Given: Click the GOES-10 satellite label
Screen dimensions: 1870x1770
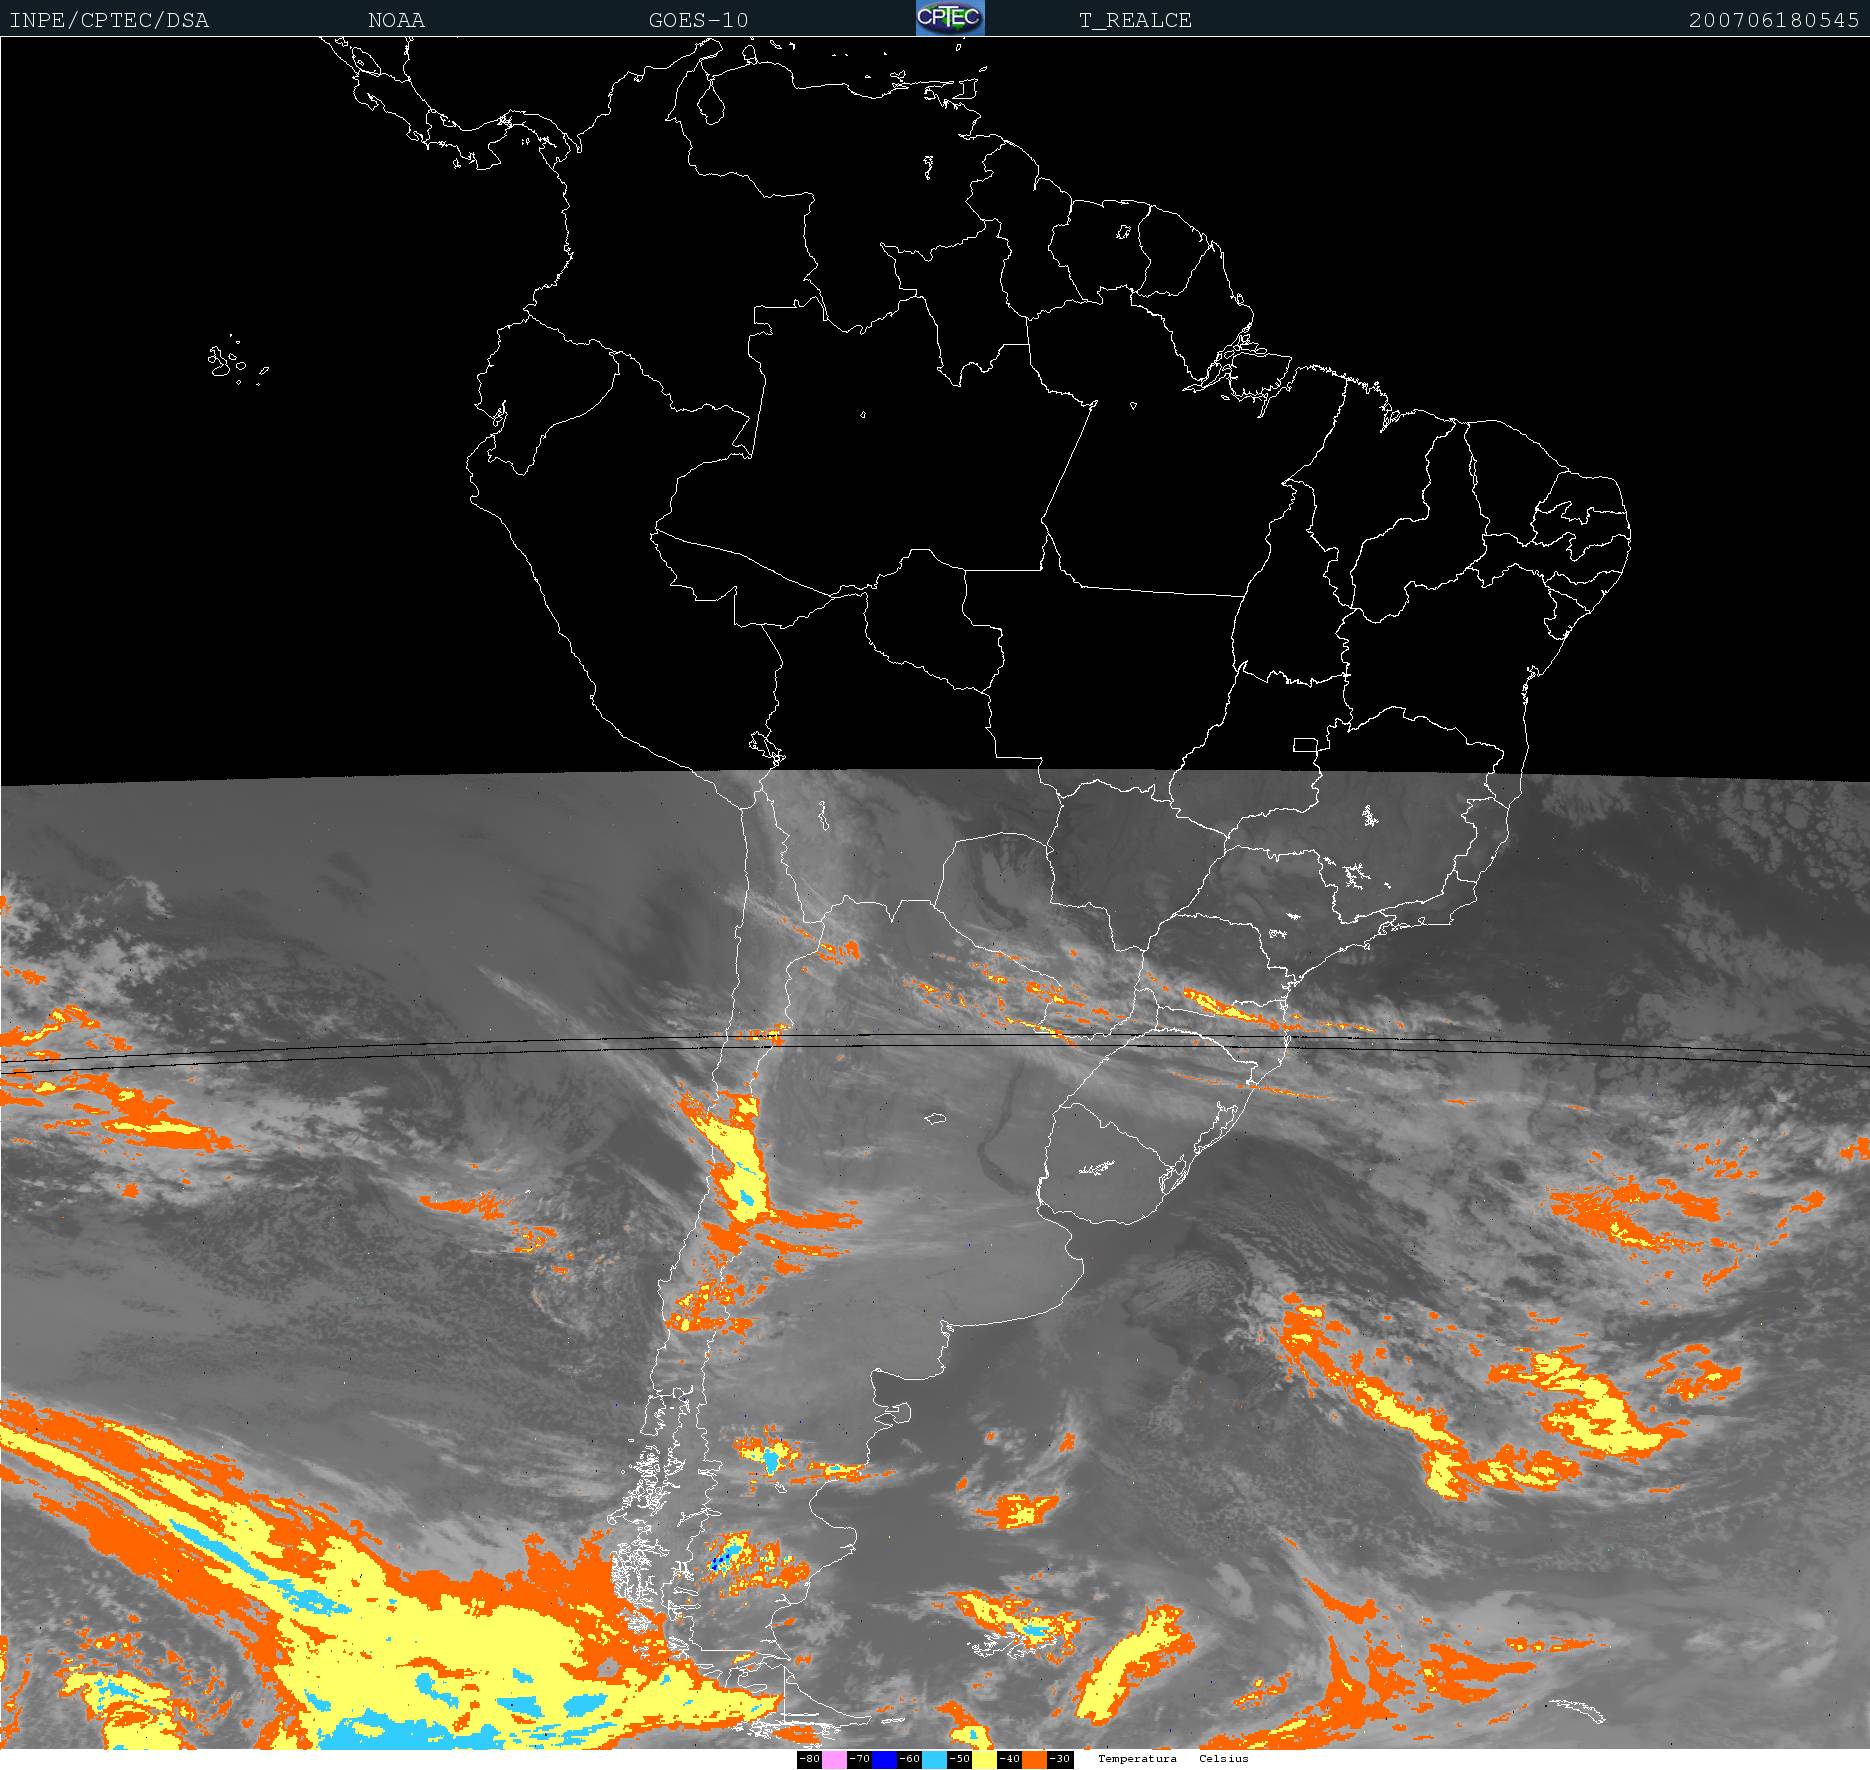Looking at the screenshot, I should [x=698, y=20].
